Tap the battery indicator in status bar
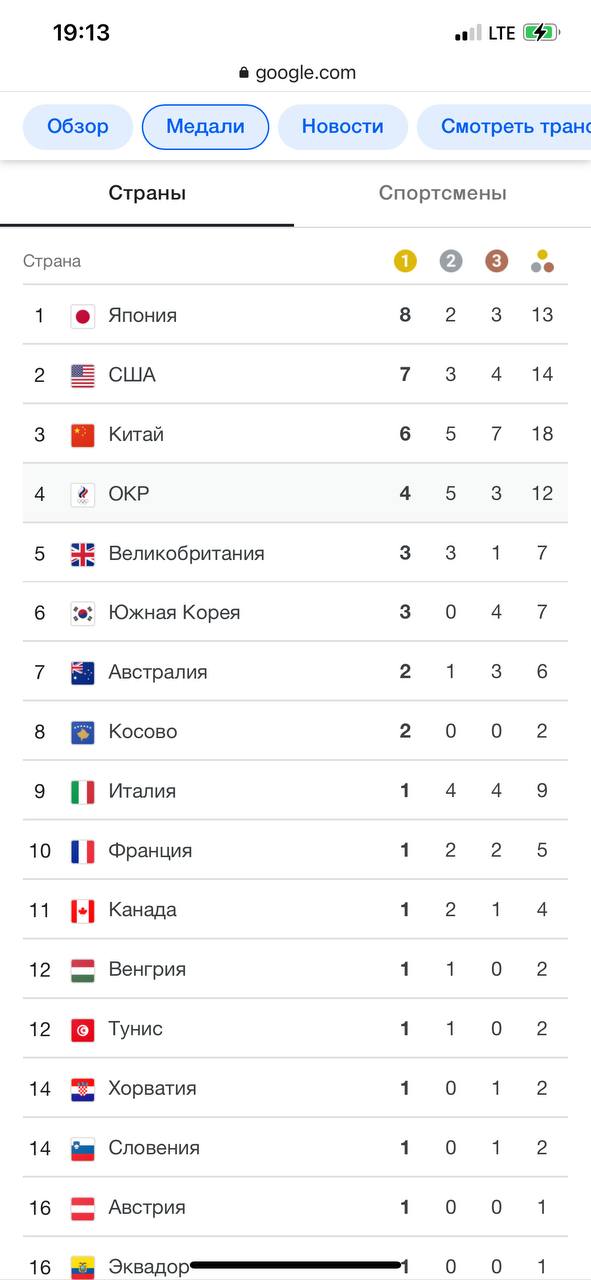Image resolution: width=591 pixels, height=1280 pixels. (542, 32)
